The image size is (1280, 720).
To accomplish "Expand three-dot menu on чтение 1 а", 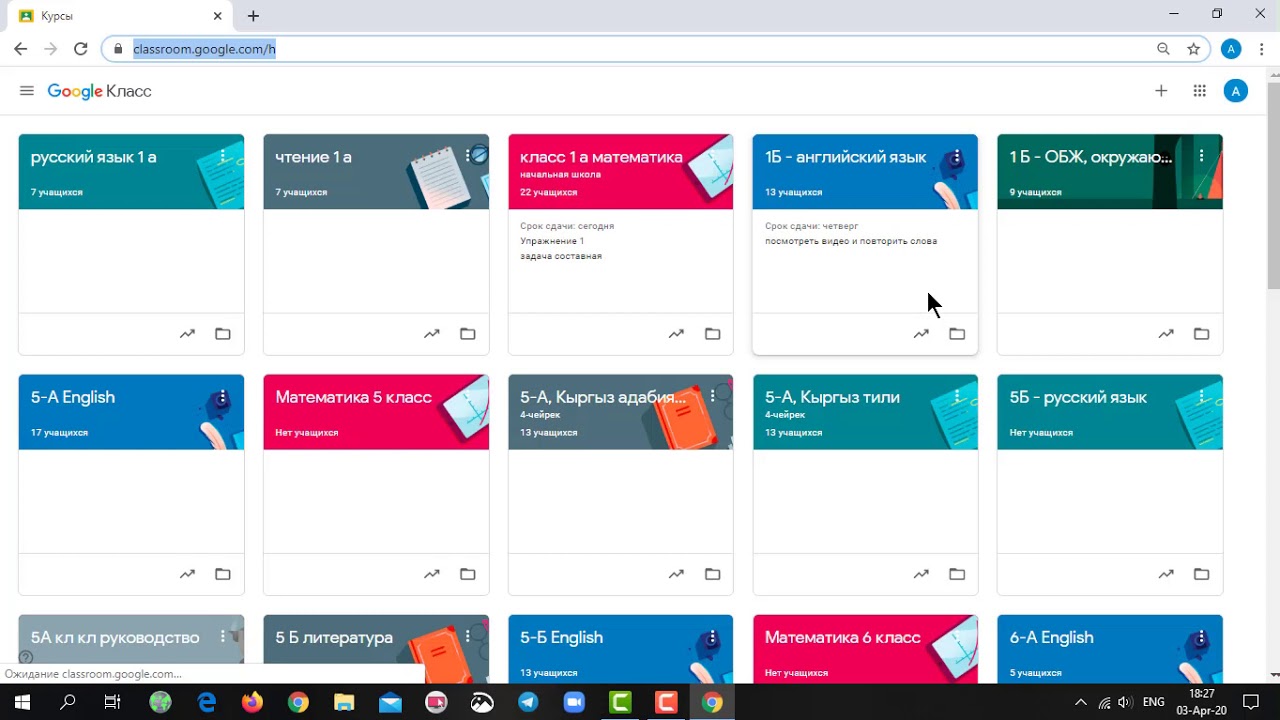I will 468,156.
